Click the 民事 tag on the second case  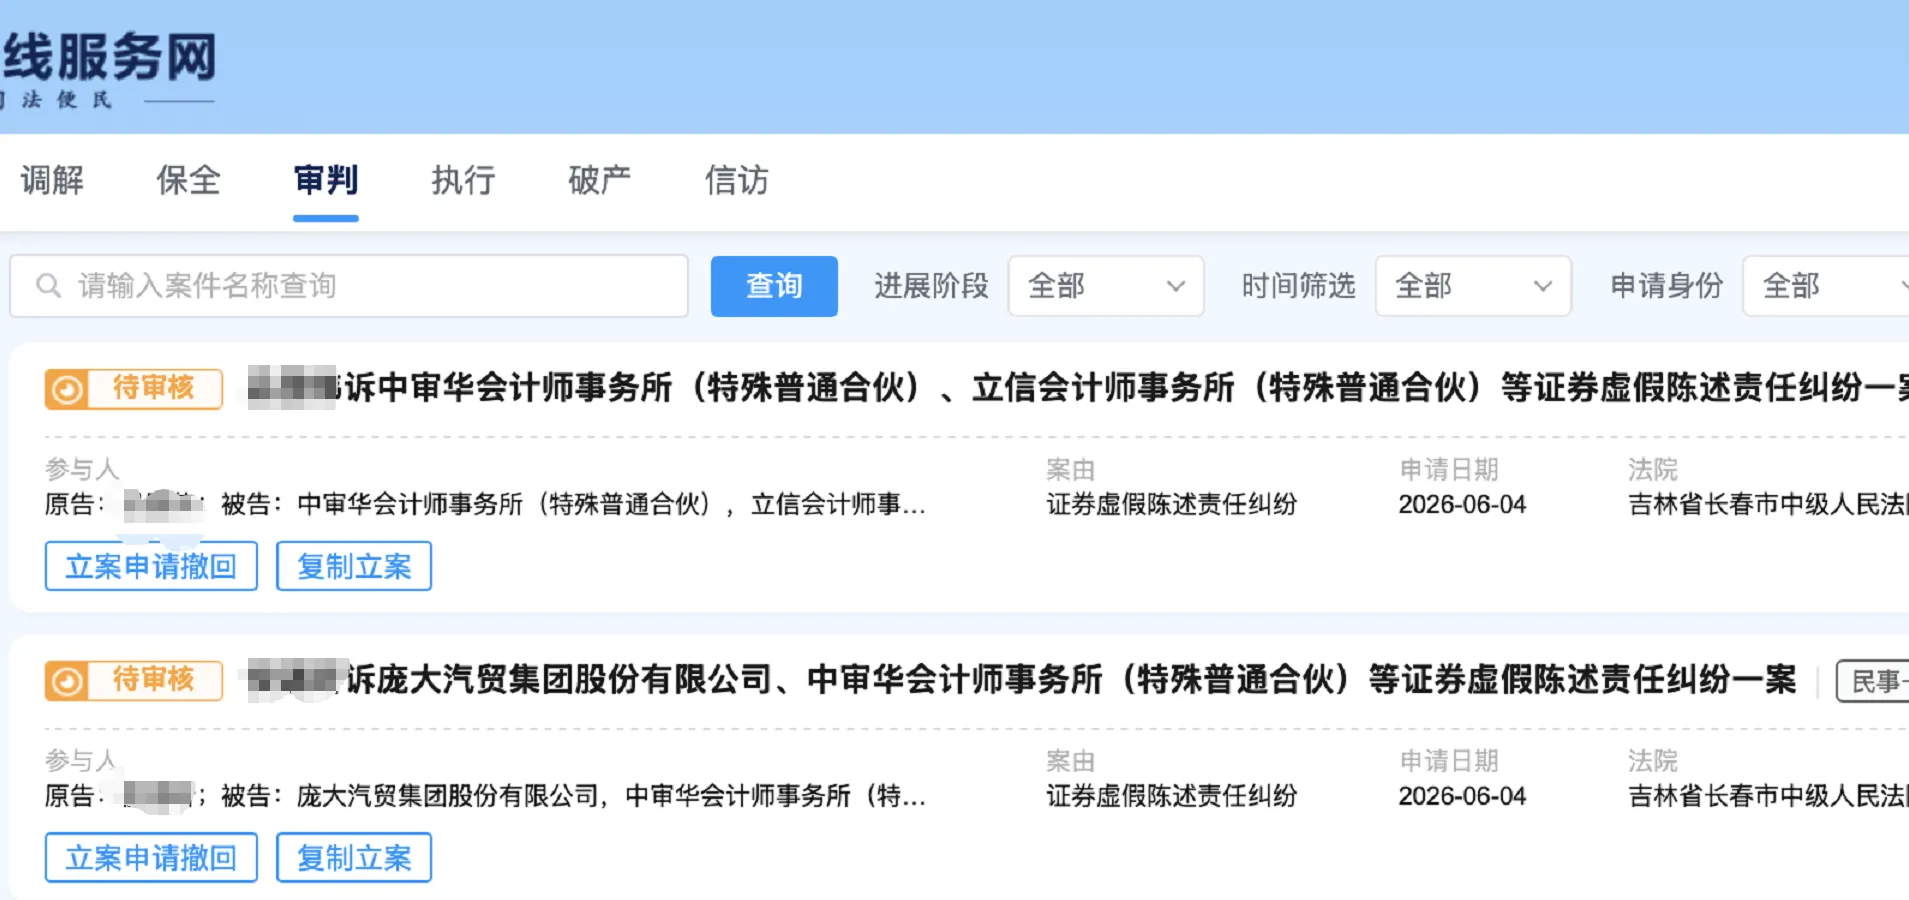click(x=1873, y=681)
